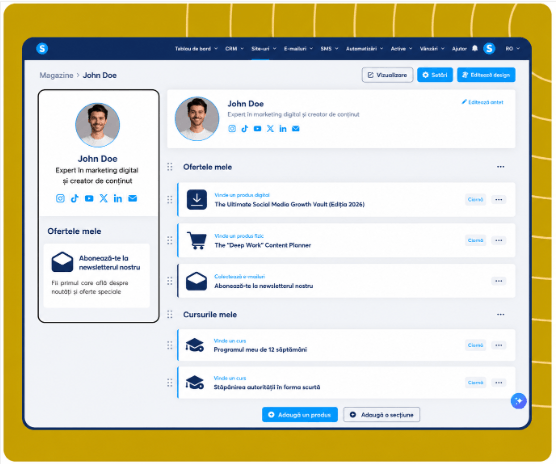Click 'Colectează e-mailuri' label
Viewport: 556px width, 464px height.
[239, 276]
